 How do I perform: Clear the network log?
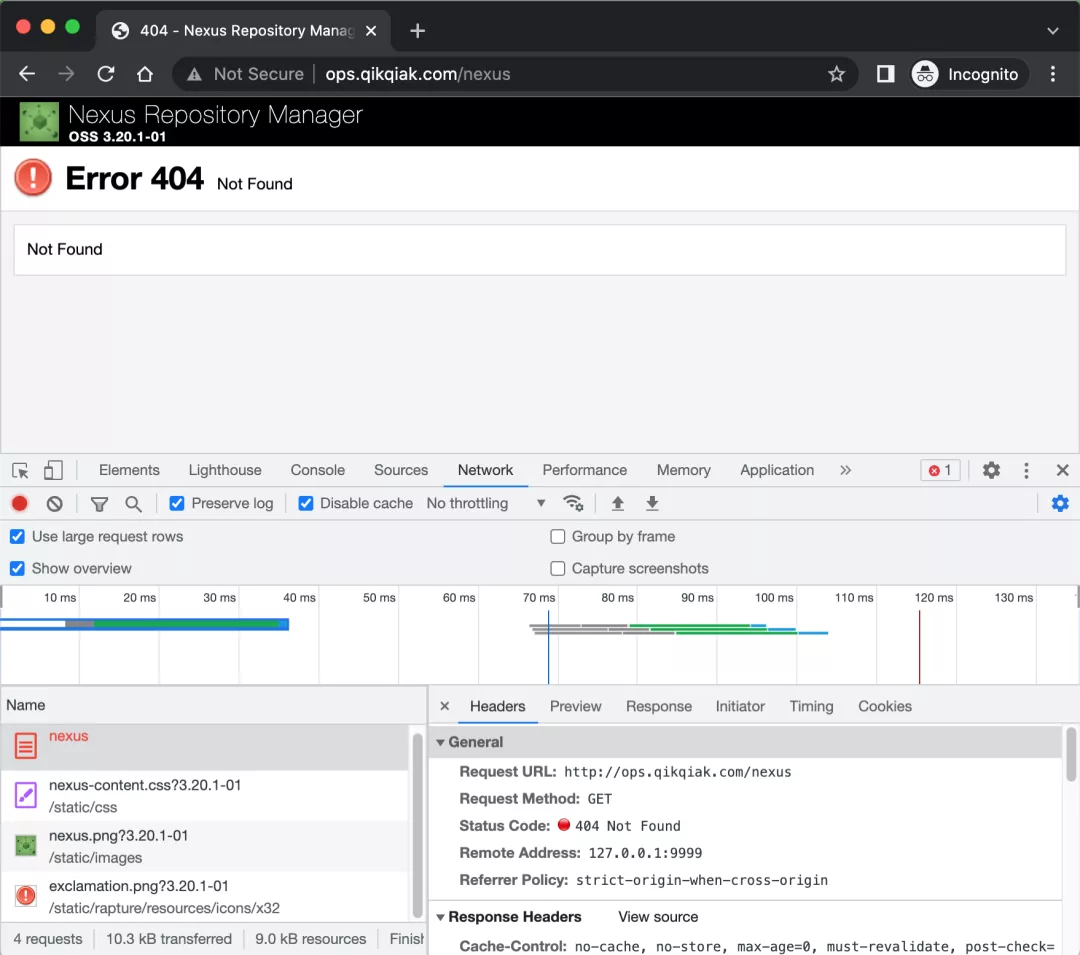[x=55, y=504]
